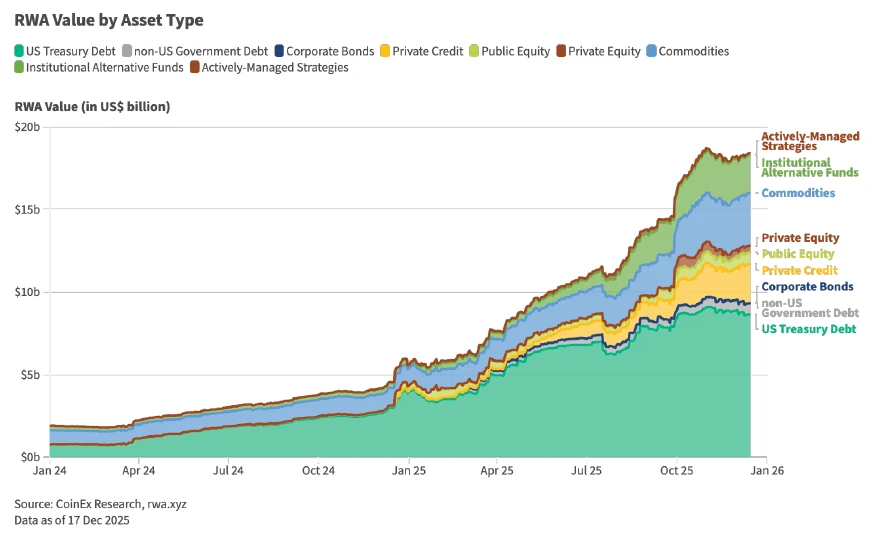Select the Oct 25 x-axis tick label
This screenshot has height=546, width=874.
(x=676, y=469)
